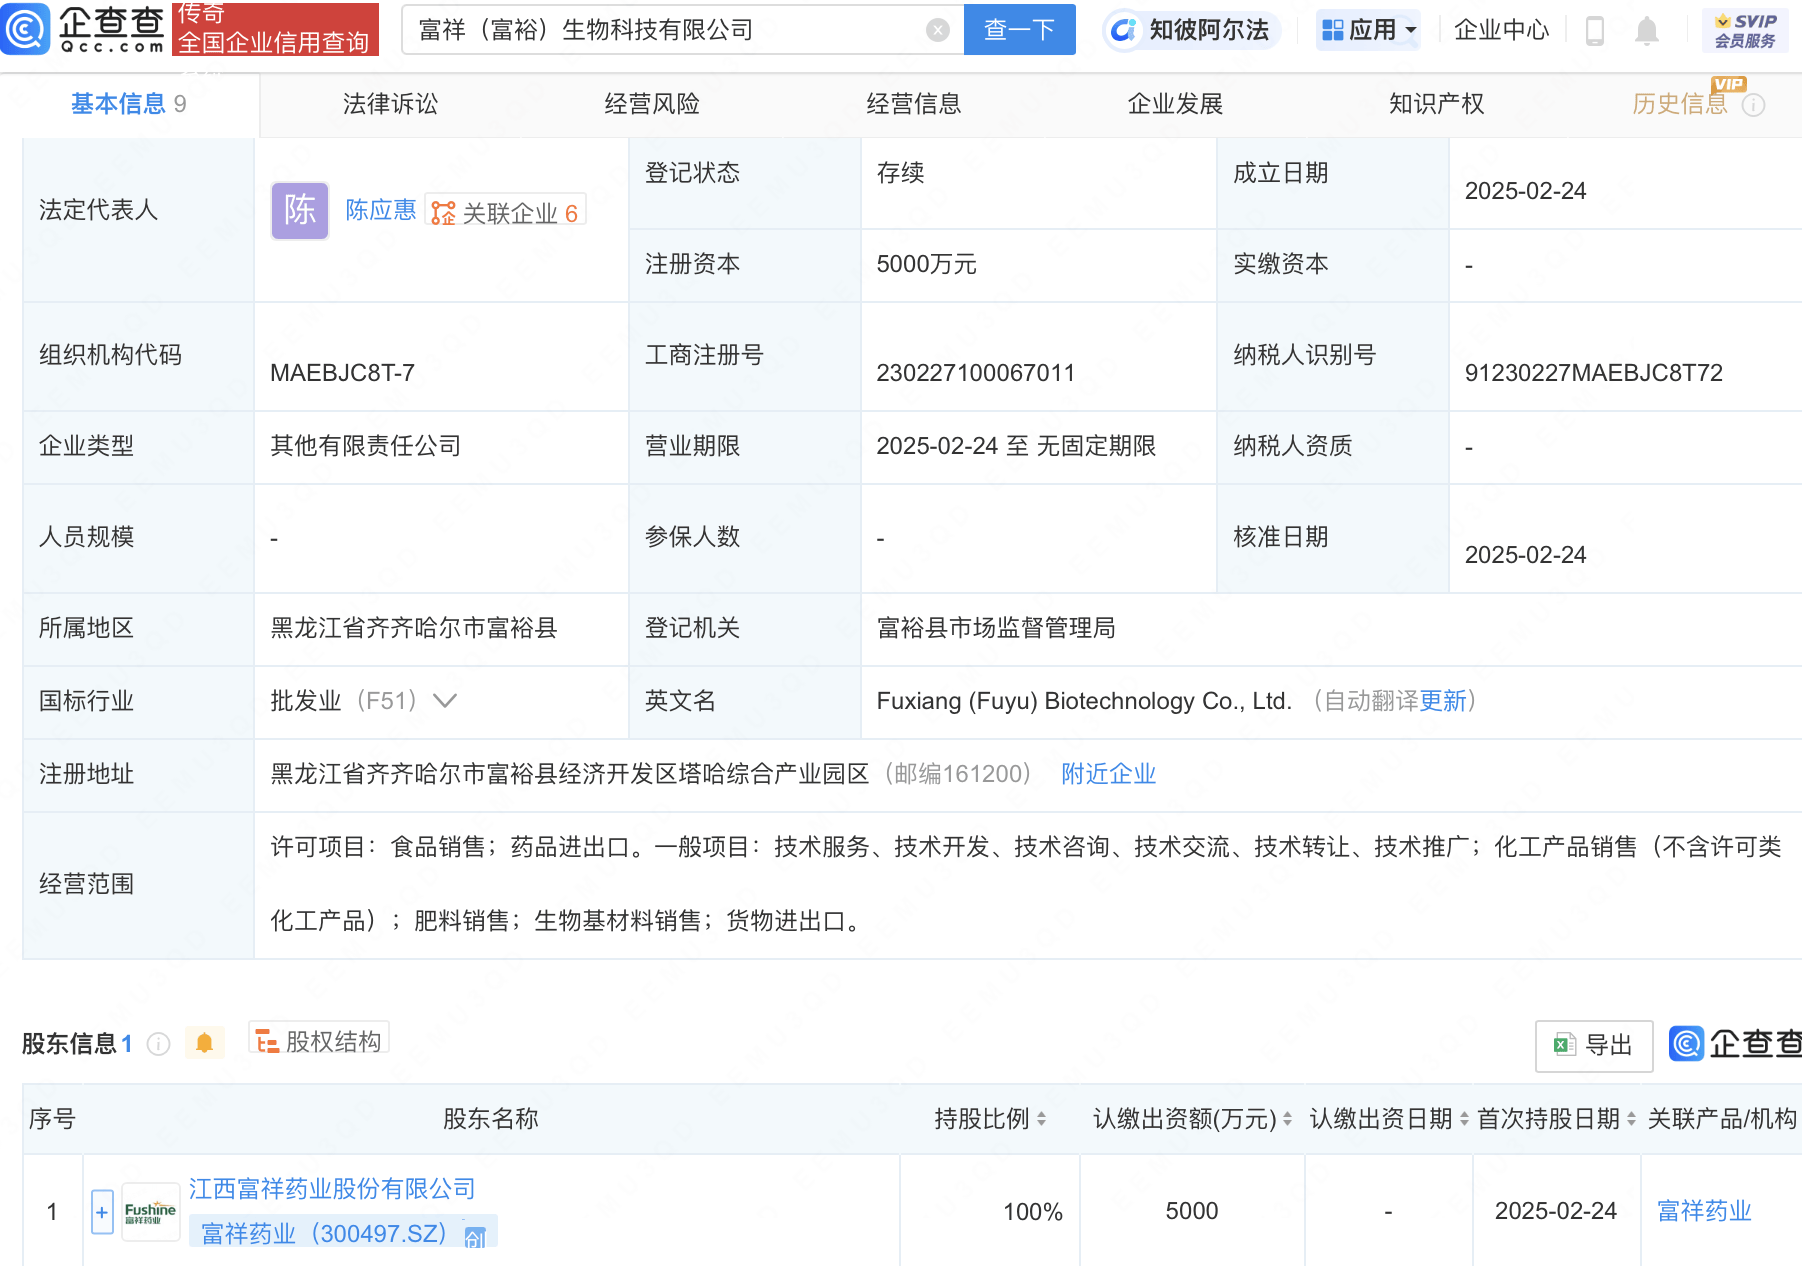Select organization code MAEBJC8T-7

(x=342, y=373)
